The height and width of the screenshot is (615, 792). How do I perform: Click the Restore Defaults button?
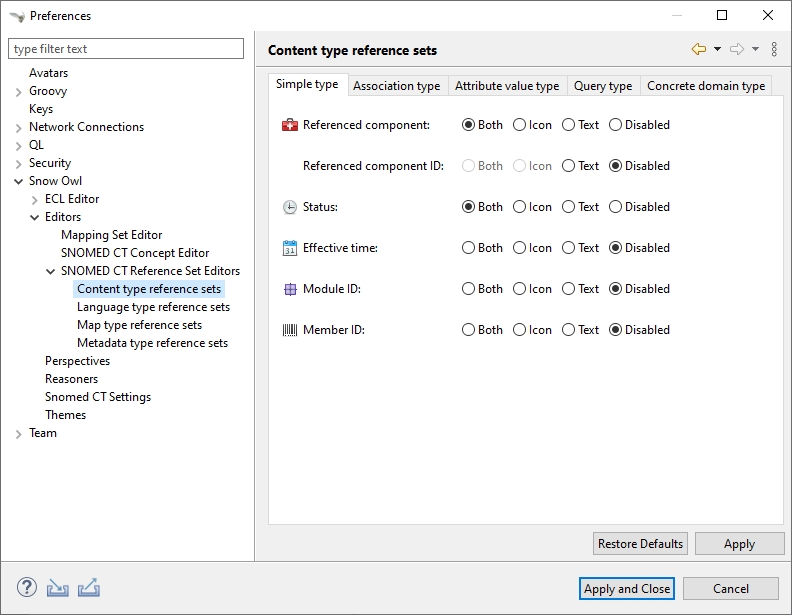640,544
